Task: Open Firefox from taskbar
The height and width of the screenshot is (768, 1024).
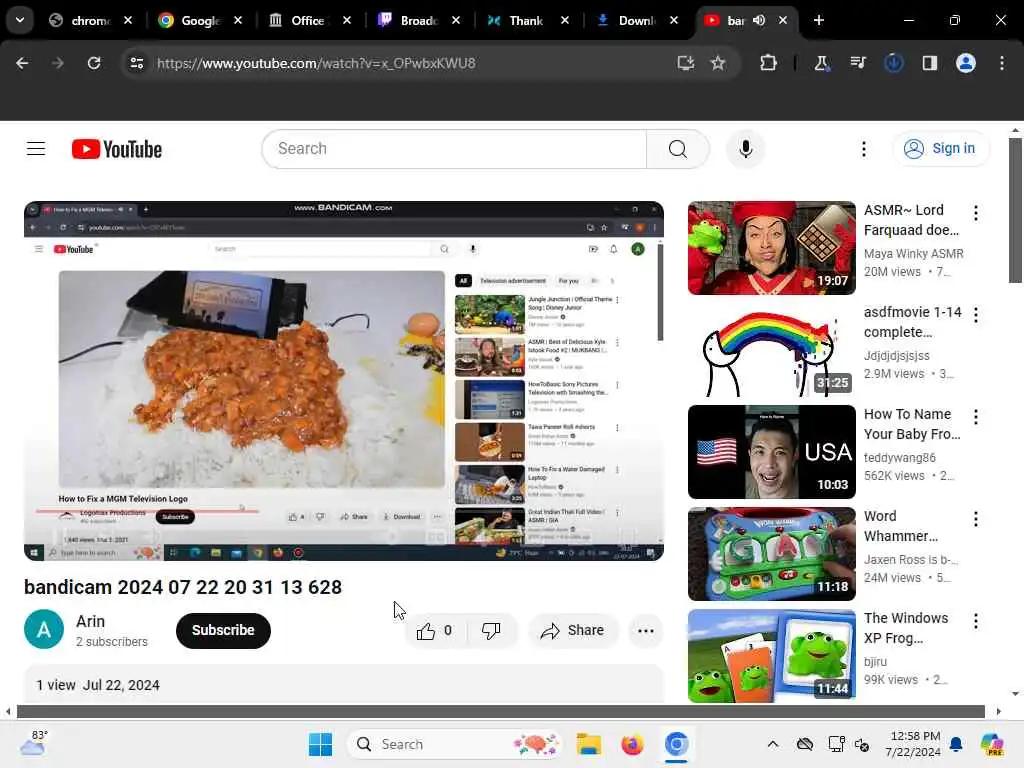Action: point(632,744)
